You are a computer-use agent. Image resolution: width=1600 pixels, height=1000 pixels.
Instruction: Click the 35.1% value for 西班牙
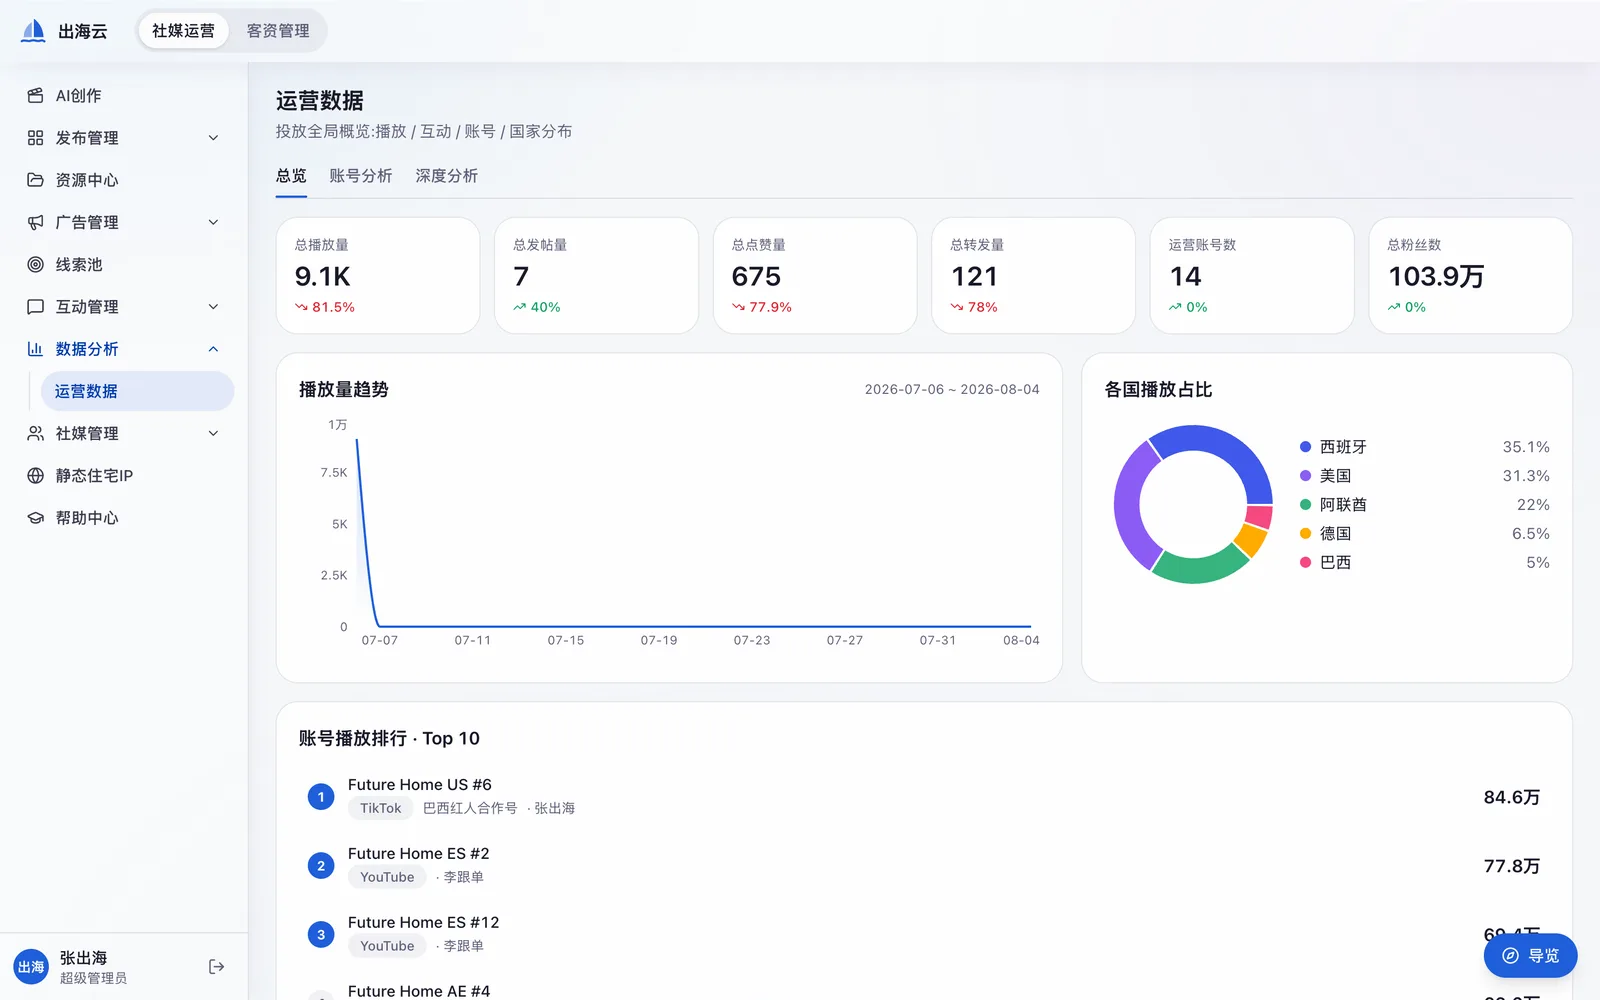(1526, 447)
